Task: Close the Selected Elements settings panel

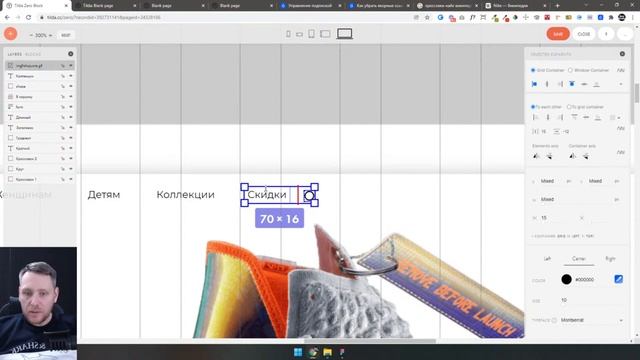Action: (622, 54)
